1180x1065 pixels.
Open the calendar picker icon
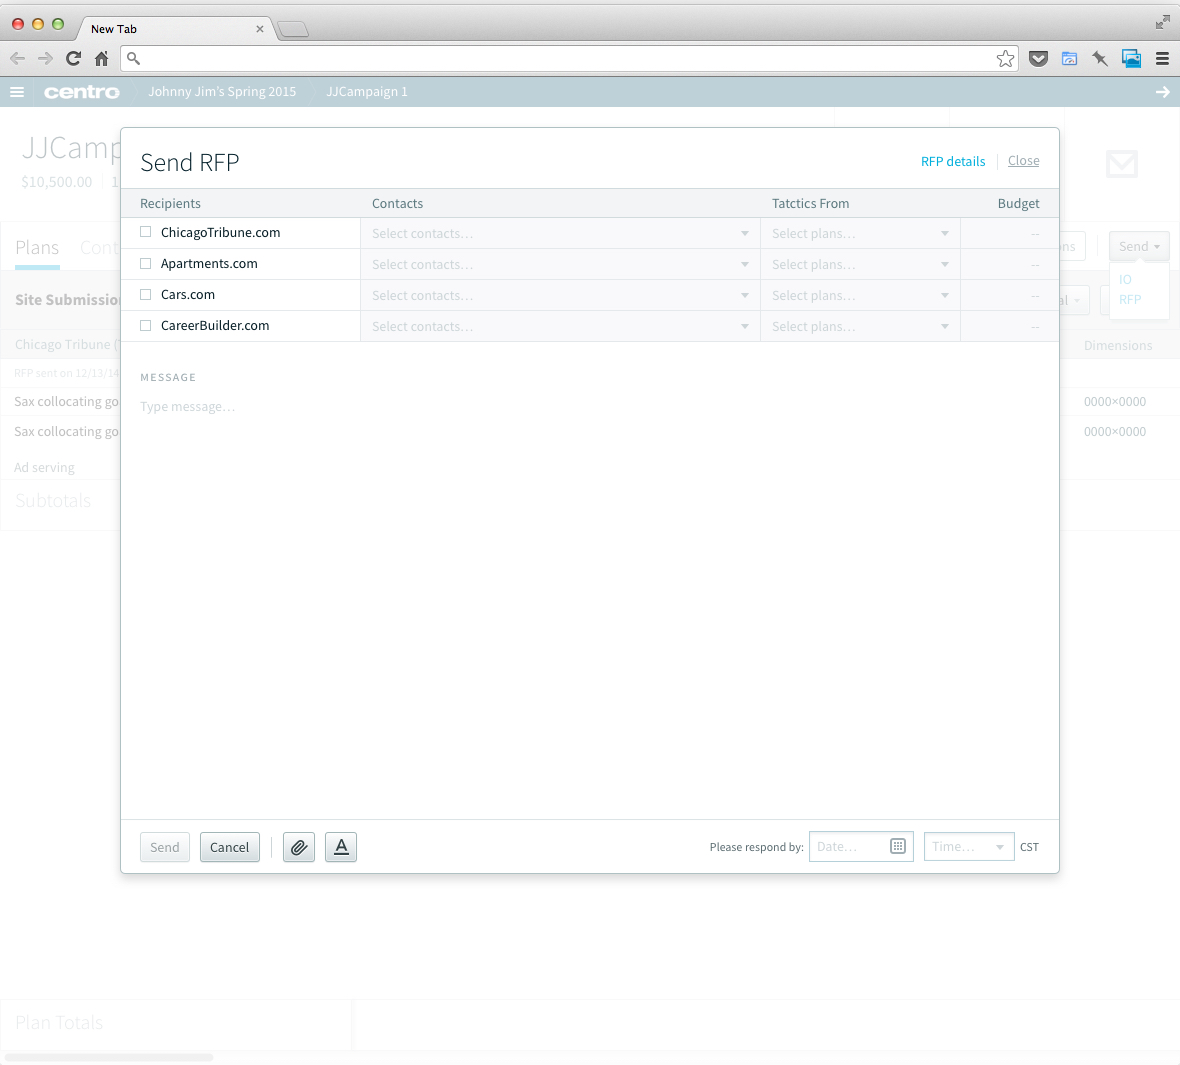point(898,847)
